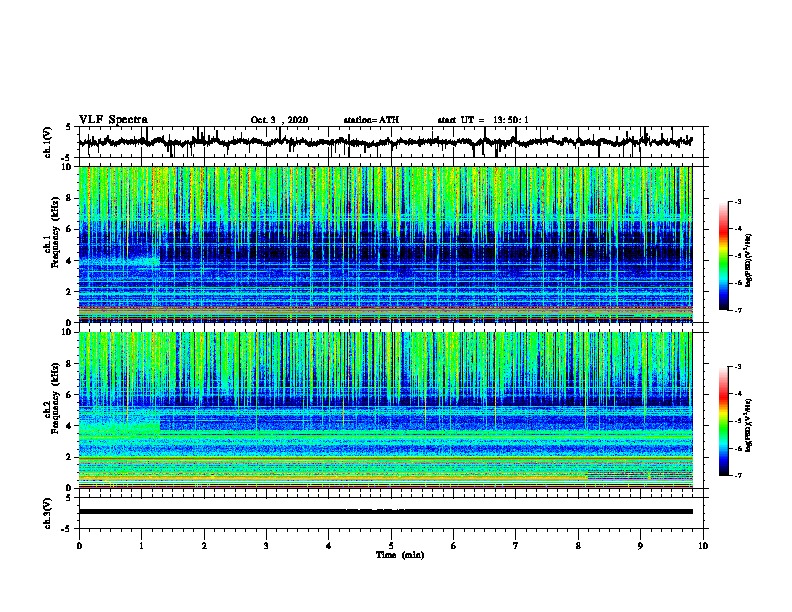Click the ch.1 spectrogram panel
Screen dimensions: 792x612
385,244
